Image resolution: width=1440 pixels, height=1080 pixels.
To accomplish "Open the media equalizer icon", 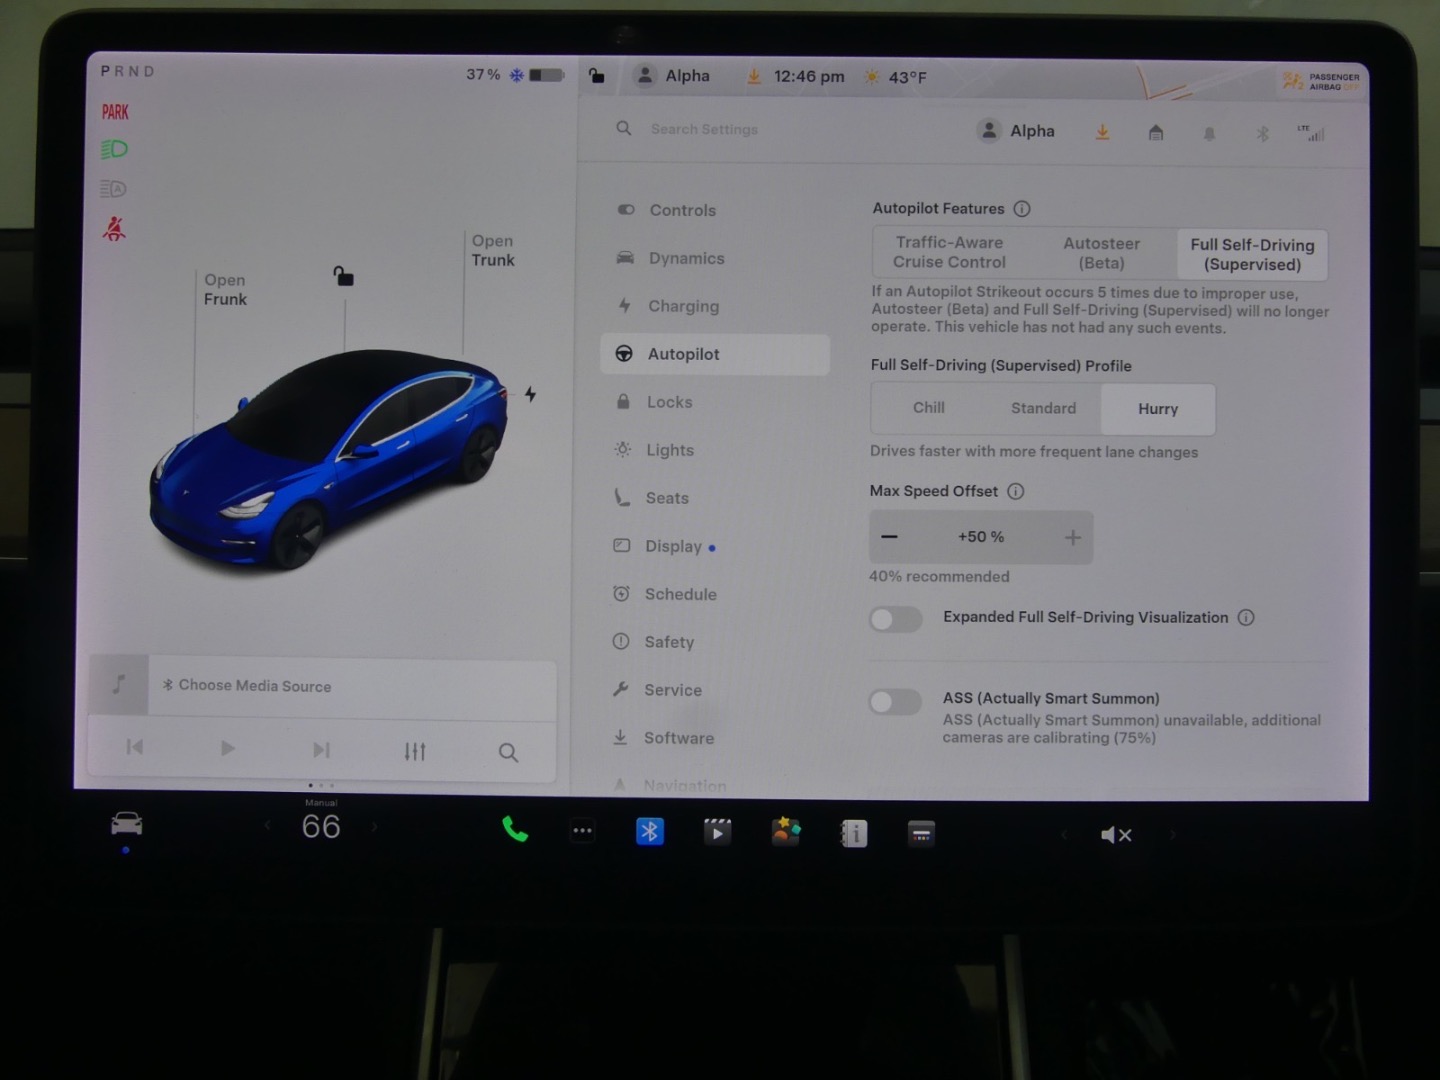I will [415, 751].
